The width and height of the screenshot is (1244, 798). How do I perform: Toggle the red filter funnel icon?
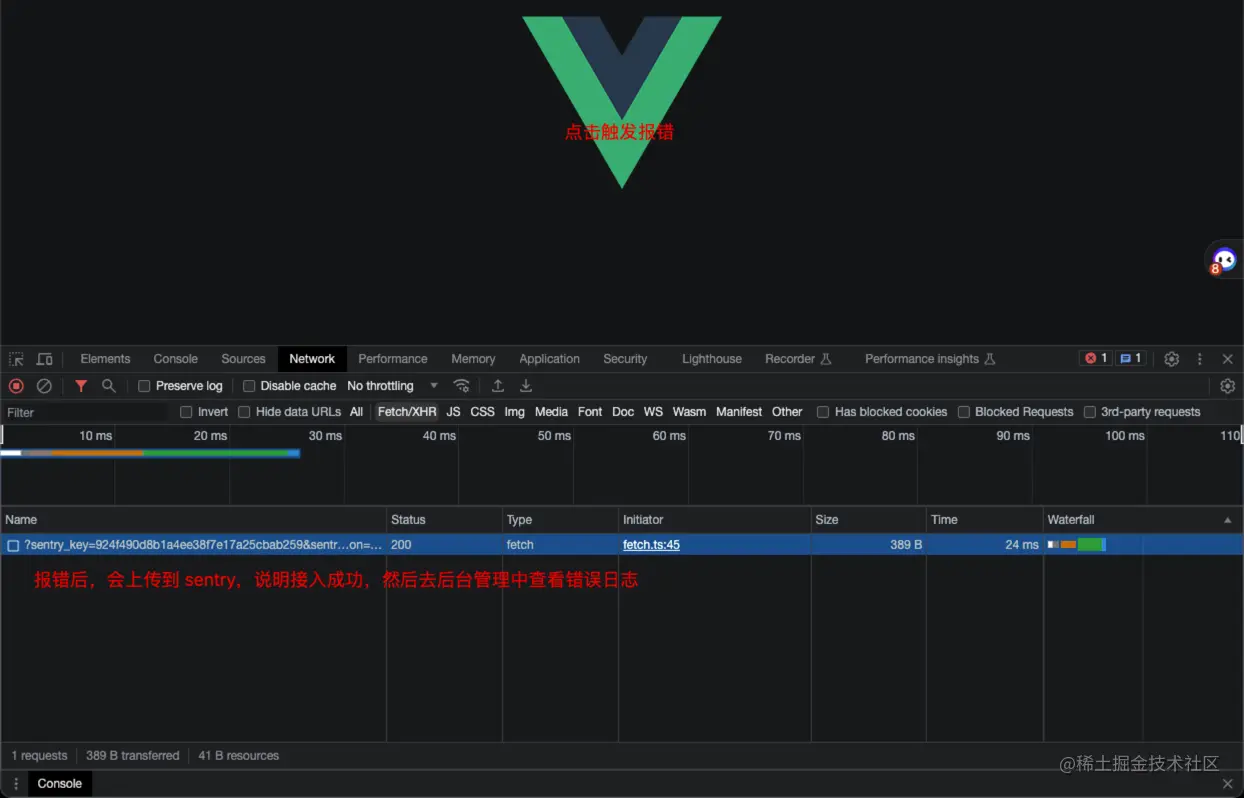(x=81, y=386)
